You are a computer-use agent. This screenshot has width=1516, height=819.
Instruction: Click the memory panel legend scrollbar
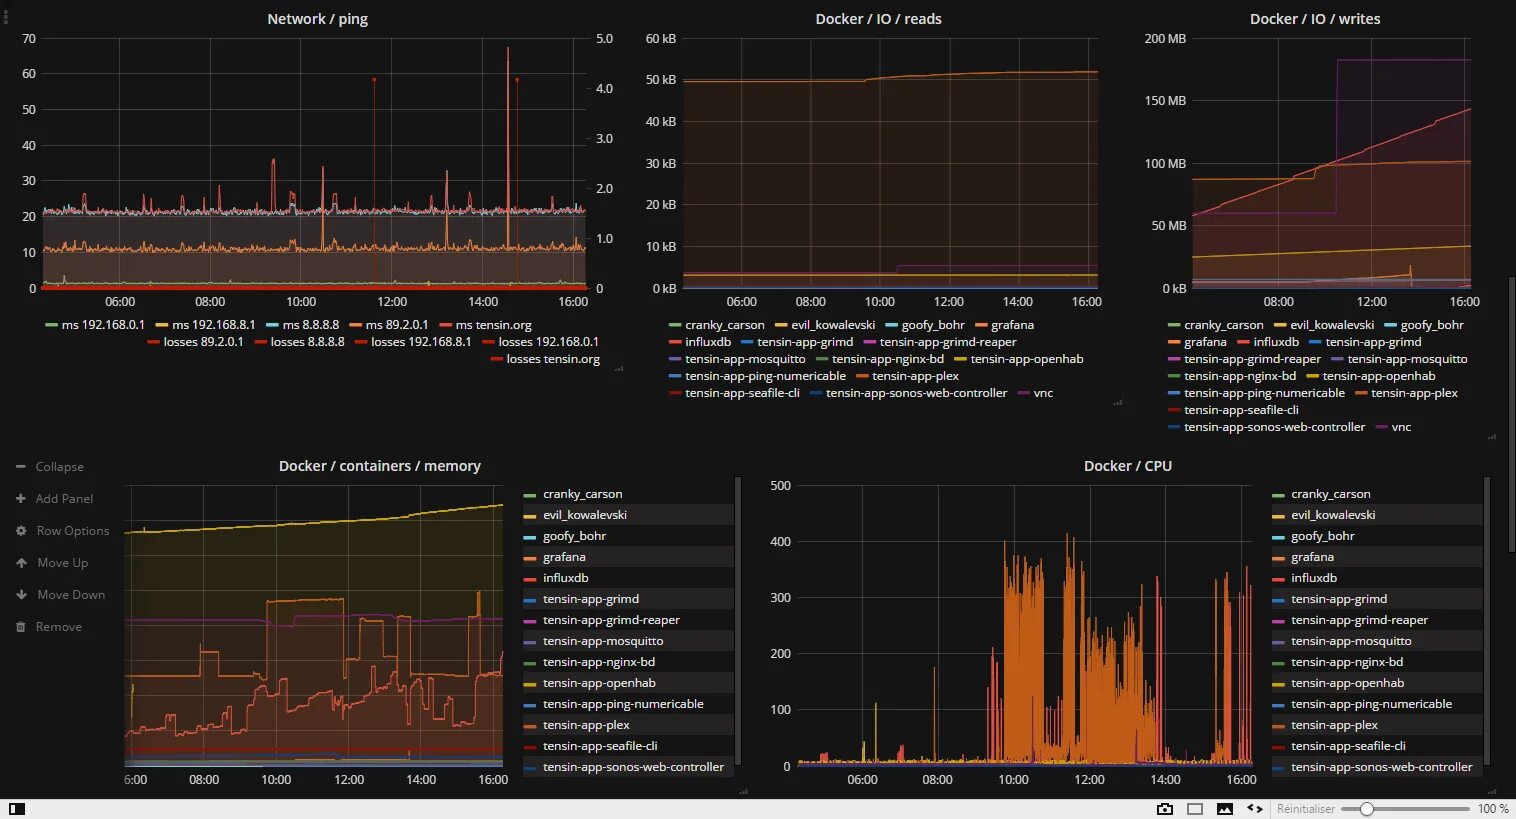738,620
